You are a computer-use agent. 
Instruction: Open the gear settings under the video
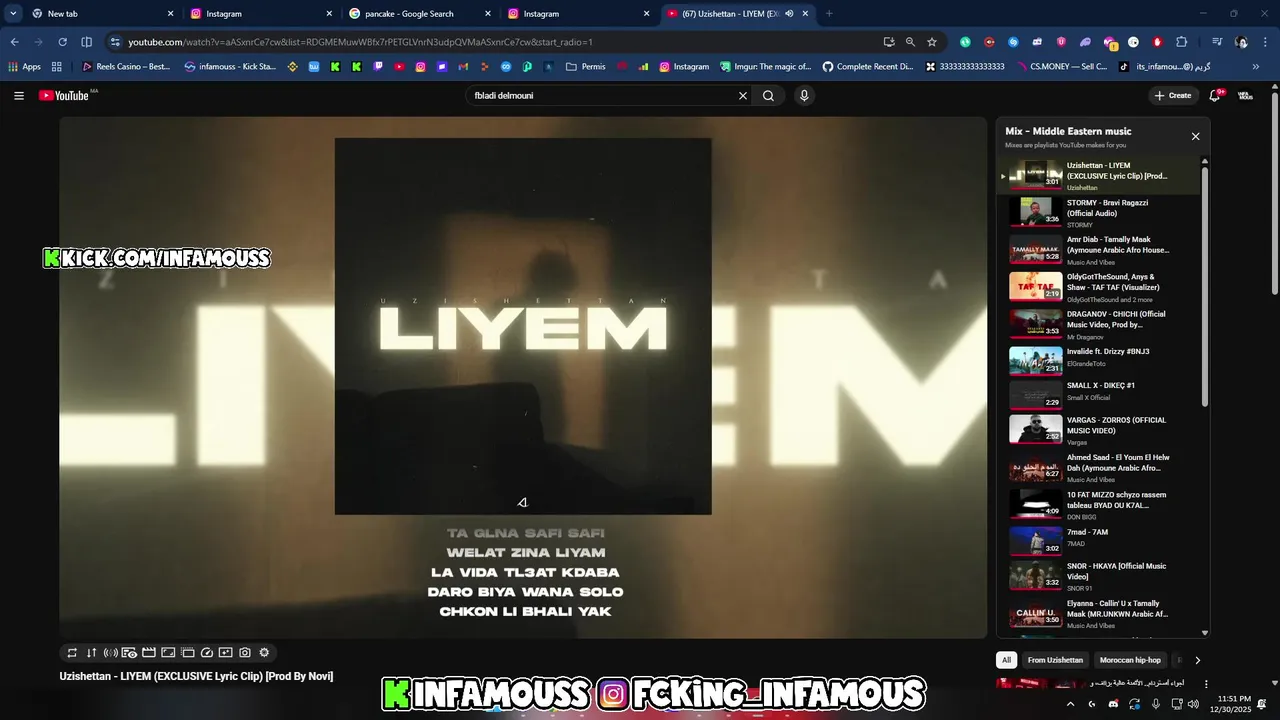[264, 652]
